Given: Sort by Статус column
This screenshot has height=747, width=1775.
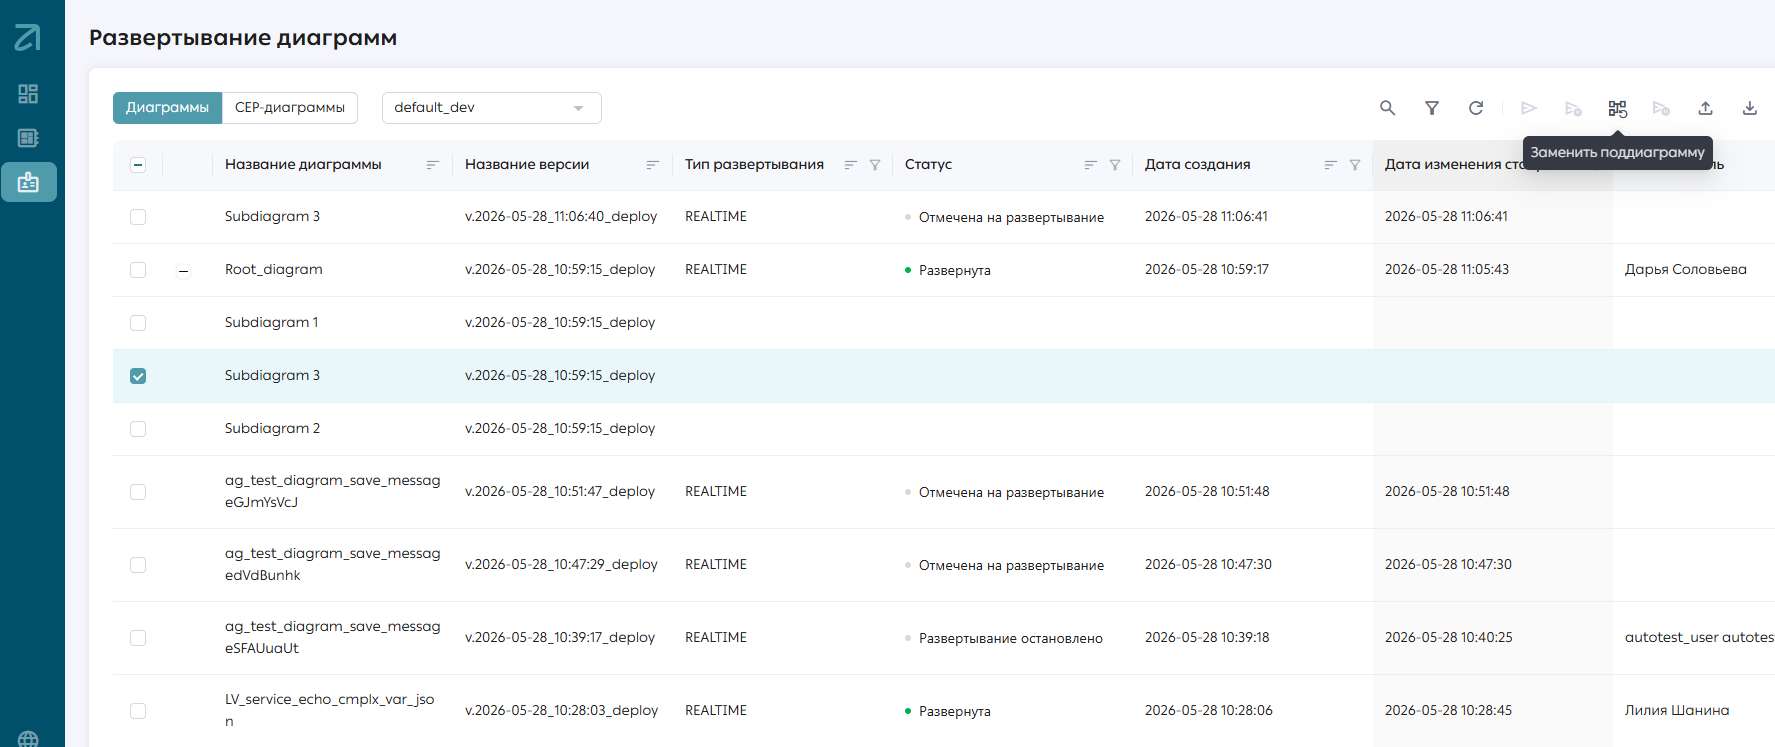Looking at the screenshot, I should click(x=1090, y=165).
